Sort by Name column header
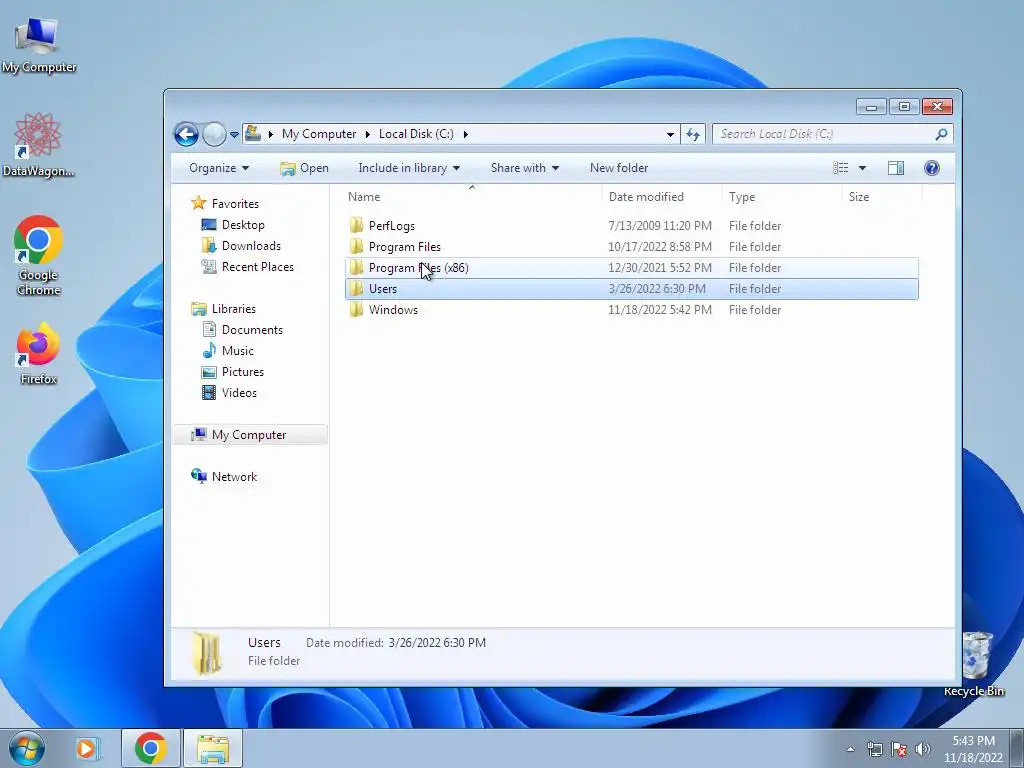1024x768 pixels. click(x=472, y=197)
